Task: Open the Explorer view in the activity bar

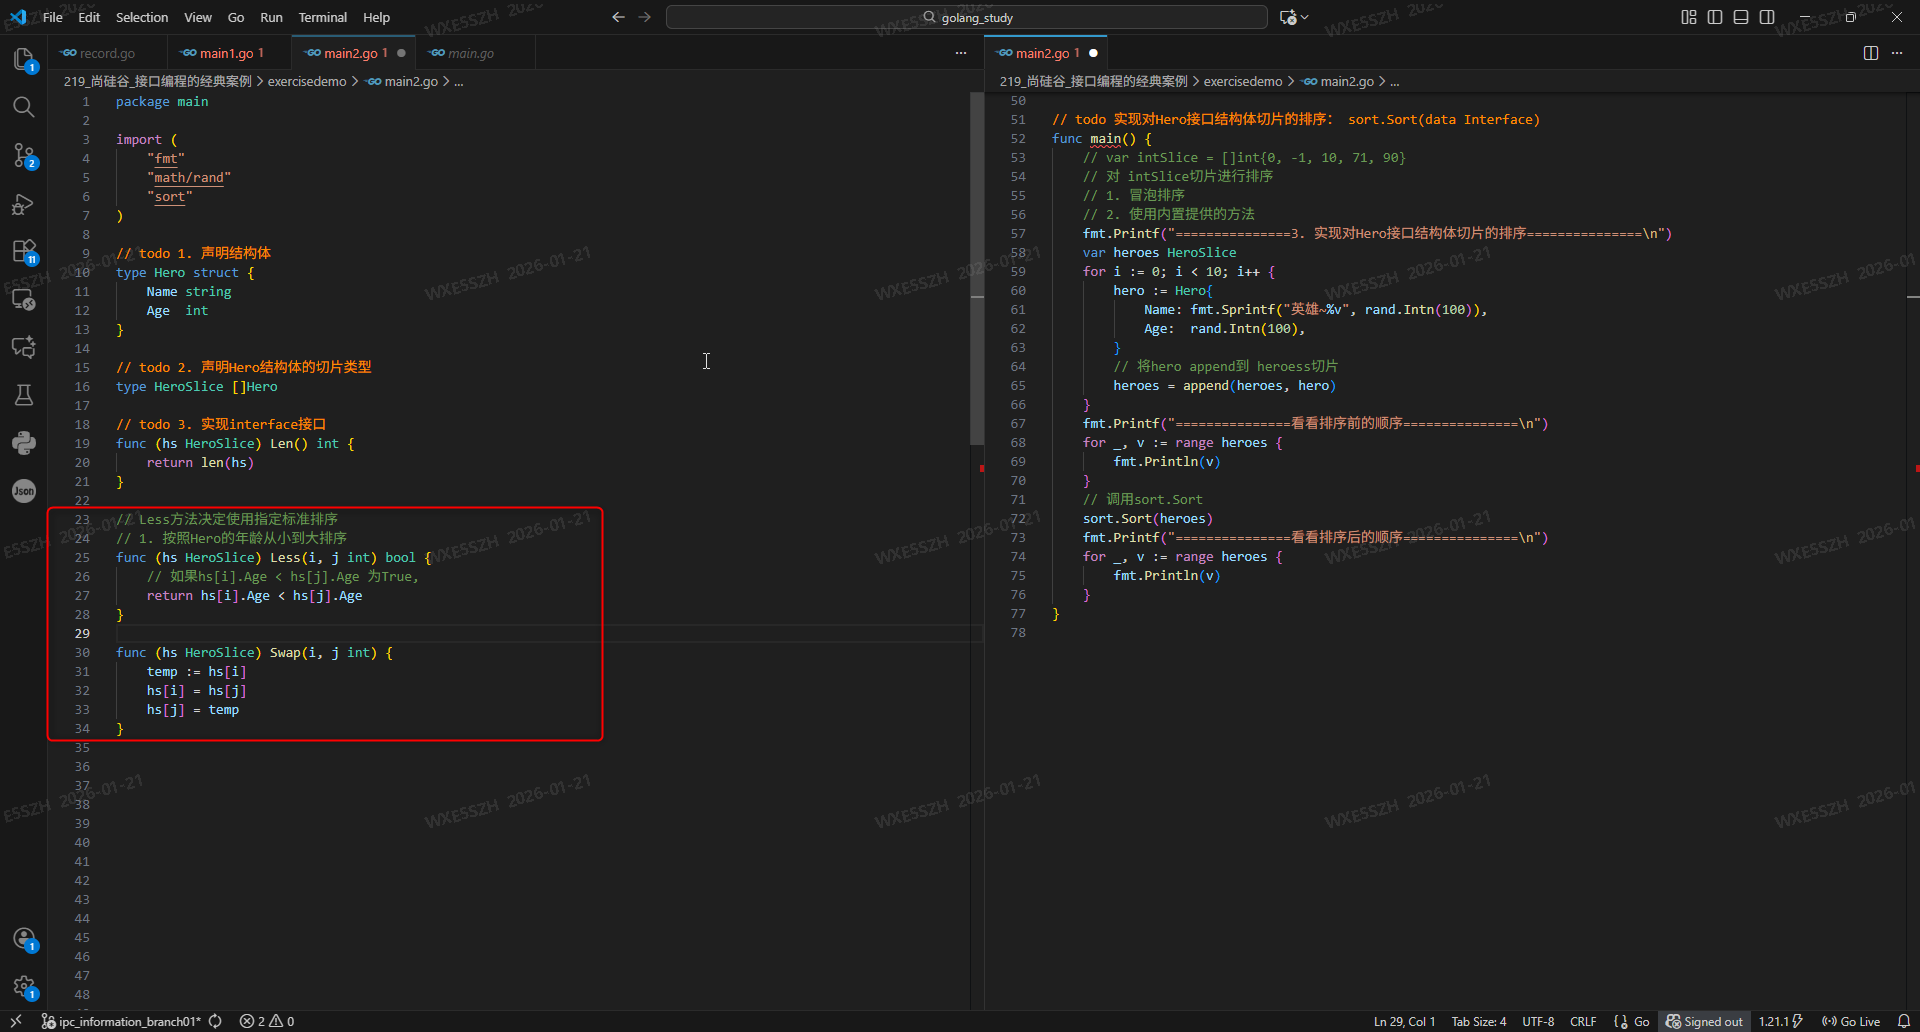Action: point(24,59)
